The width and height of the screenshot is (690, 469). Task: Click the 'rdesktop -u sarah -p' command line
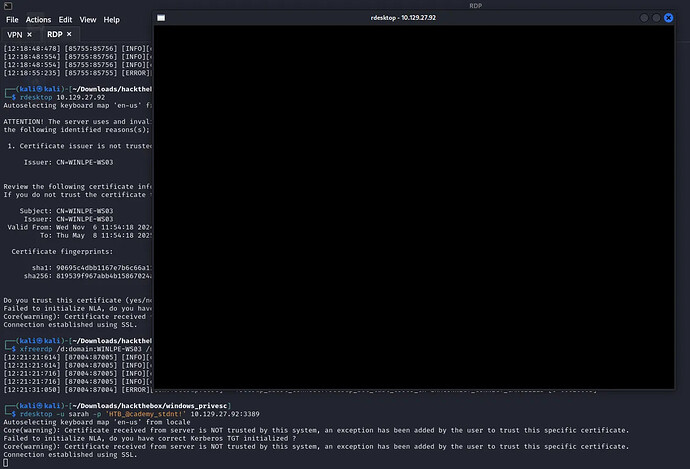[x=139, y=414]
